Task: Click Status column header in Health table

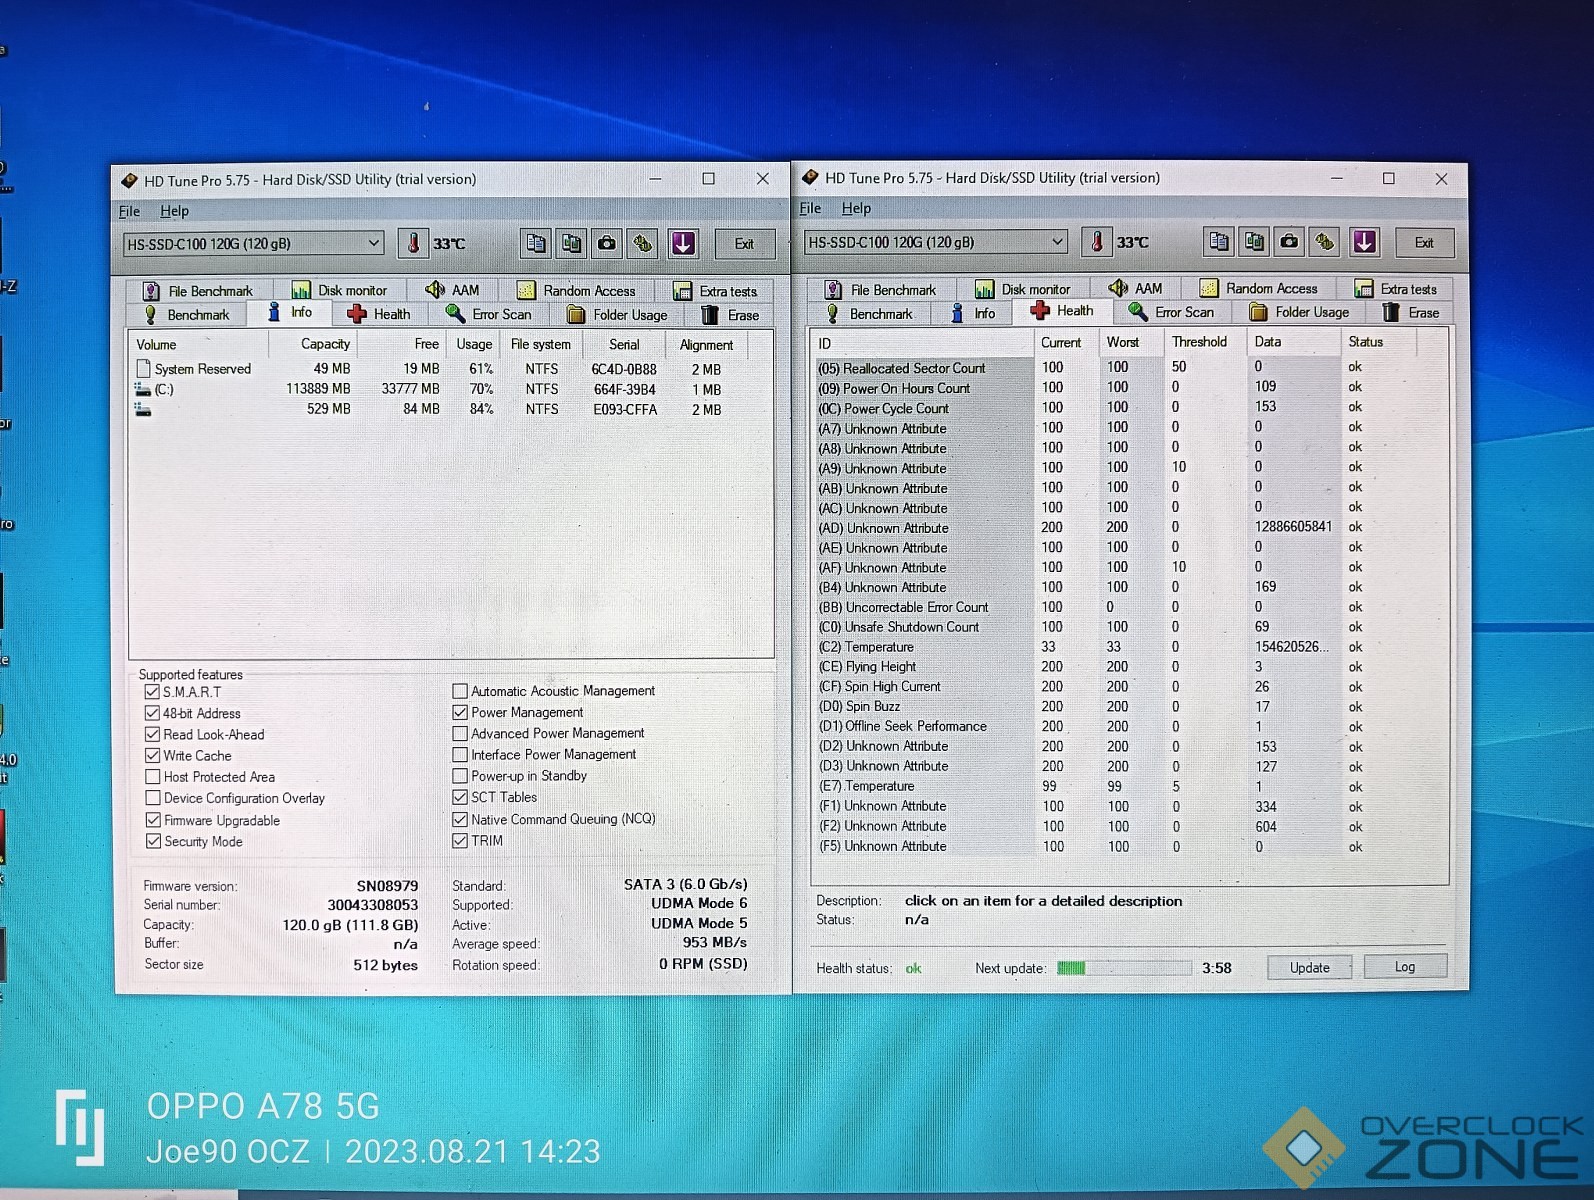Action: pos(1378,342)
